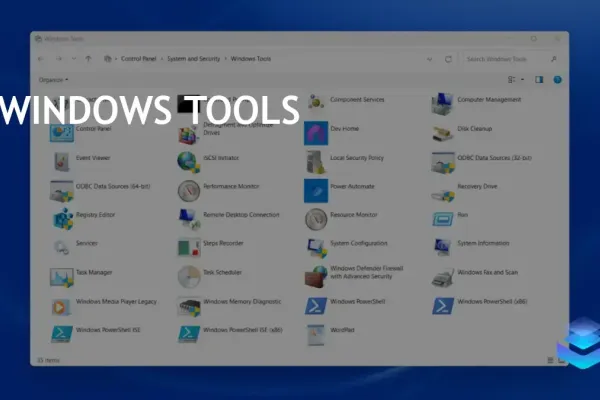This screenshot has height=400, width=600.
Task: Select the Remote Desktop Connection icon
Action: coord(189,220)
